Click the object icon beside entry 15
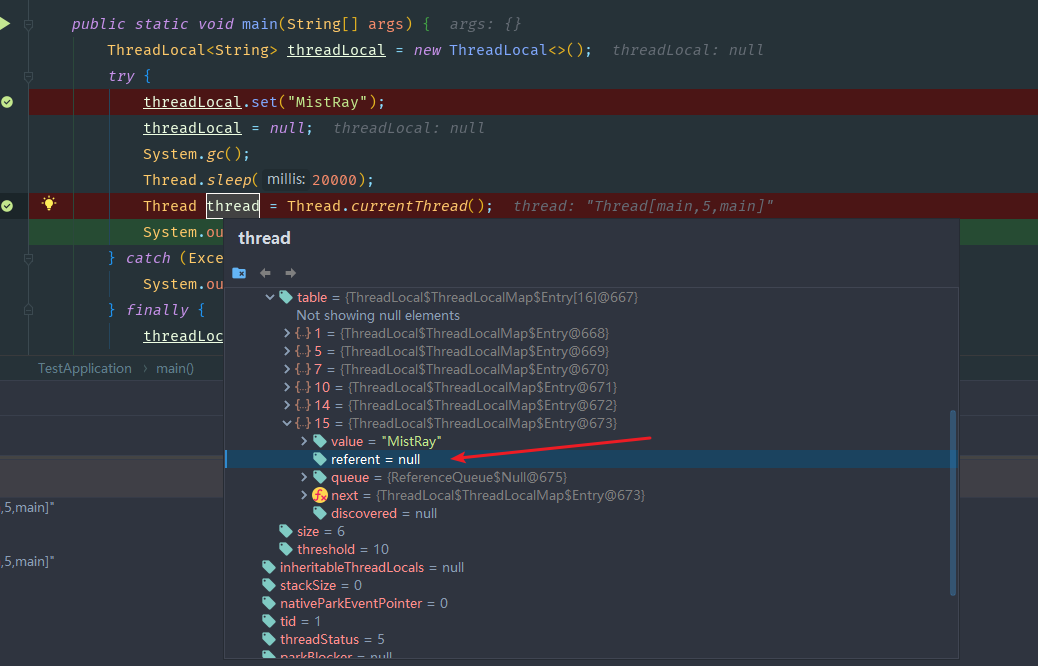Viewport: 1038px width, 666px height. [303, 423]
